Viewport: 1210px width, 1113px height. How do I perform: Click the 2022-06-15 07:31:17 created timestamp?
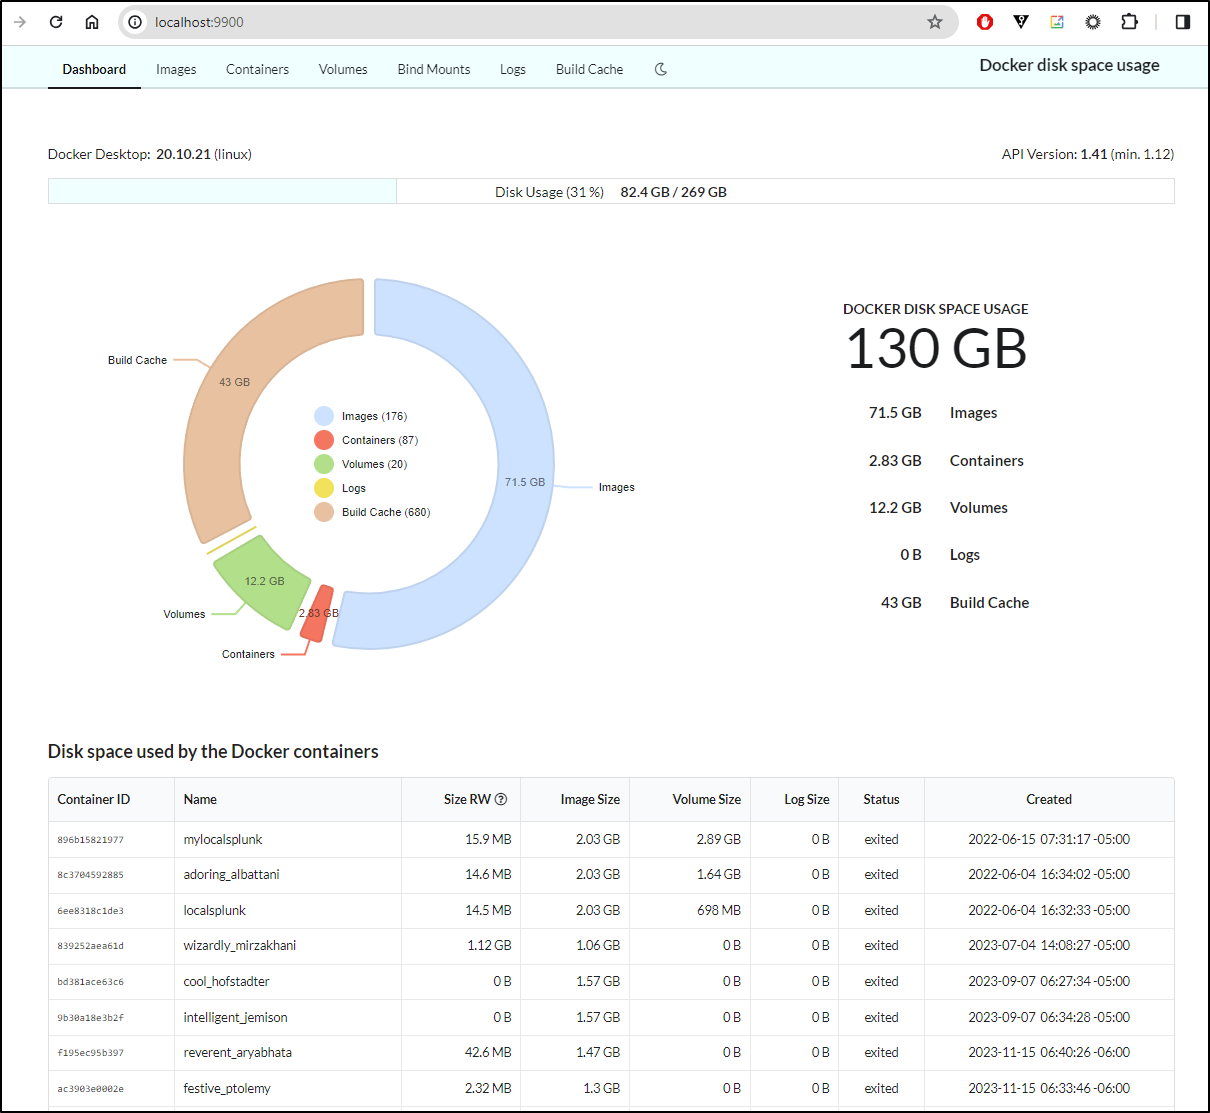[1049, 839]
